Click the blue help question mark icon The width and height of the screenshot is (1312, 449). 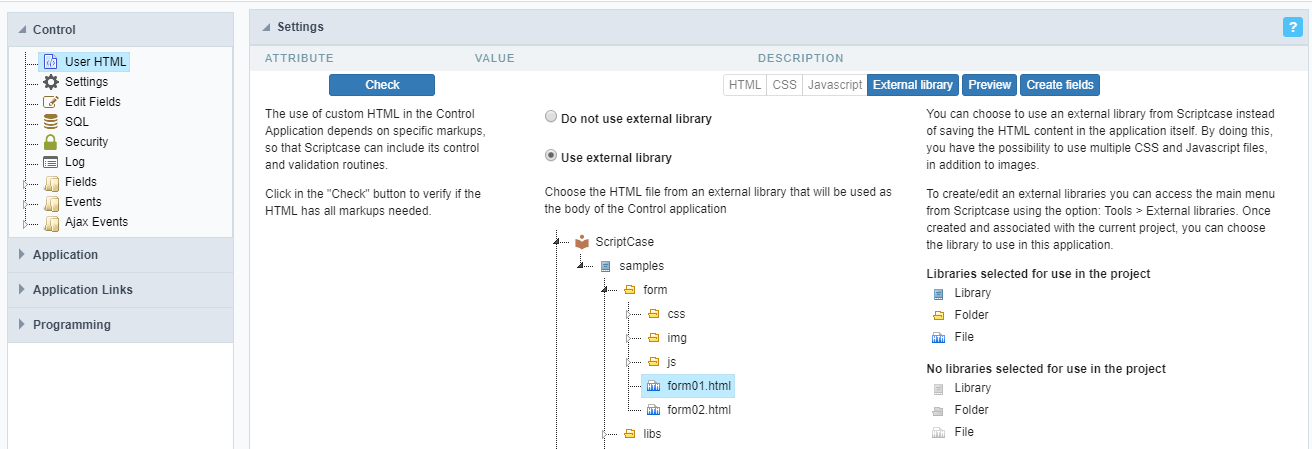[1291, 27]
